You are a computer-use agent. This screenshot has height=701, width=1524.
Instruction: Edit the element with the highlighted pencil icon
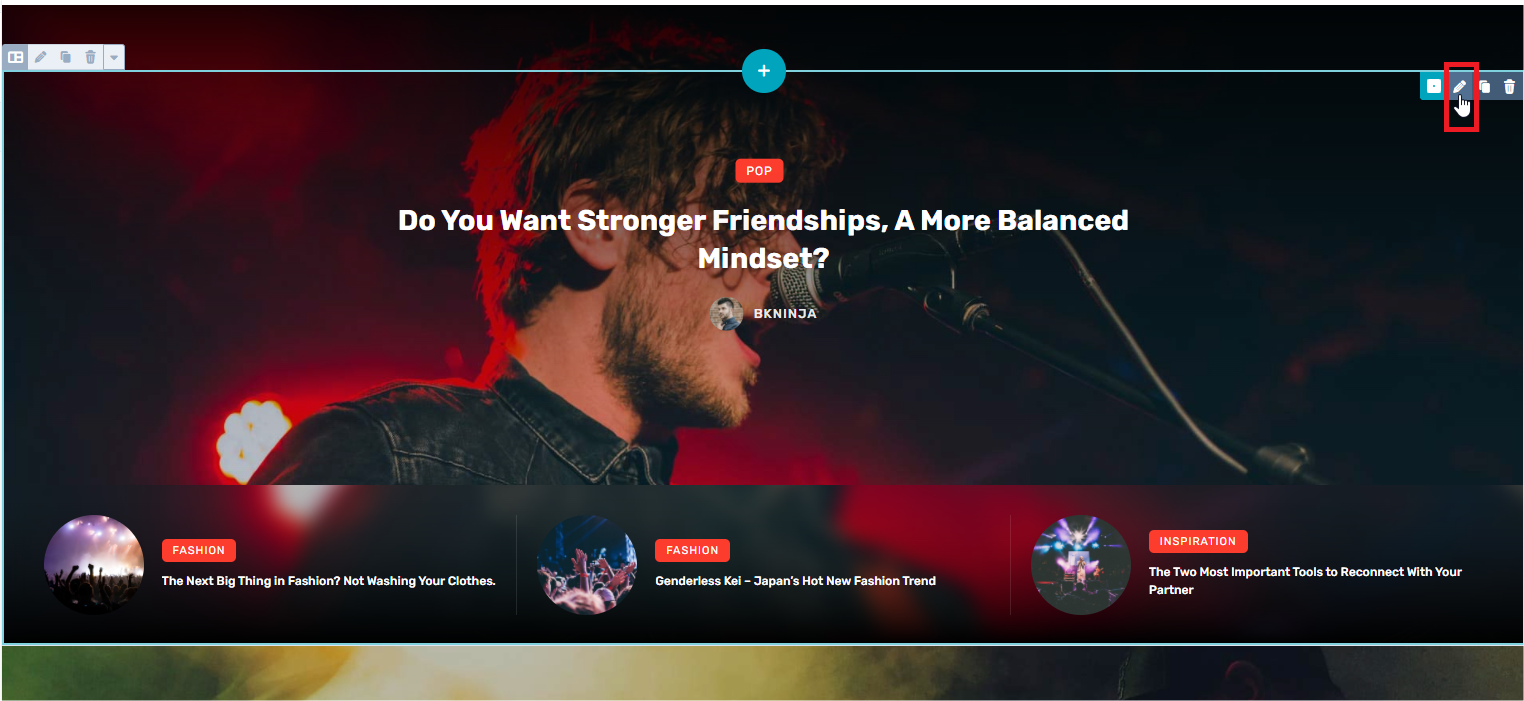pyautogui.click(x=1460, y=87)
